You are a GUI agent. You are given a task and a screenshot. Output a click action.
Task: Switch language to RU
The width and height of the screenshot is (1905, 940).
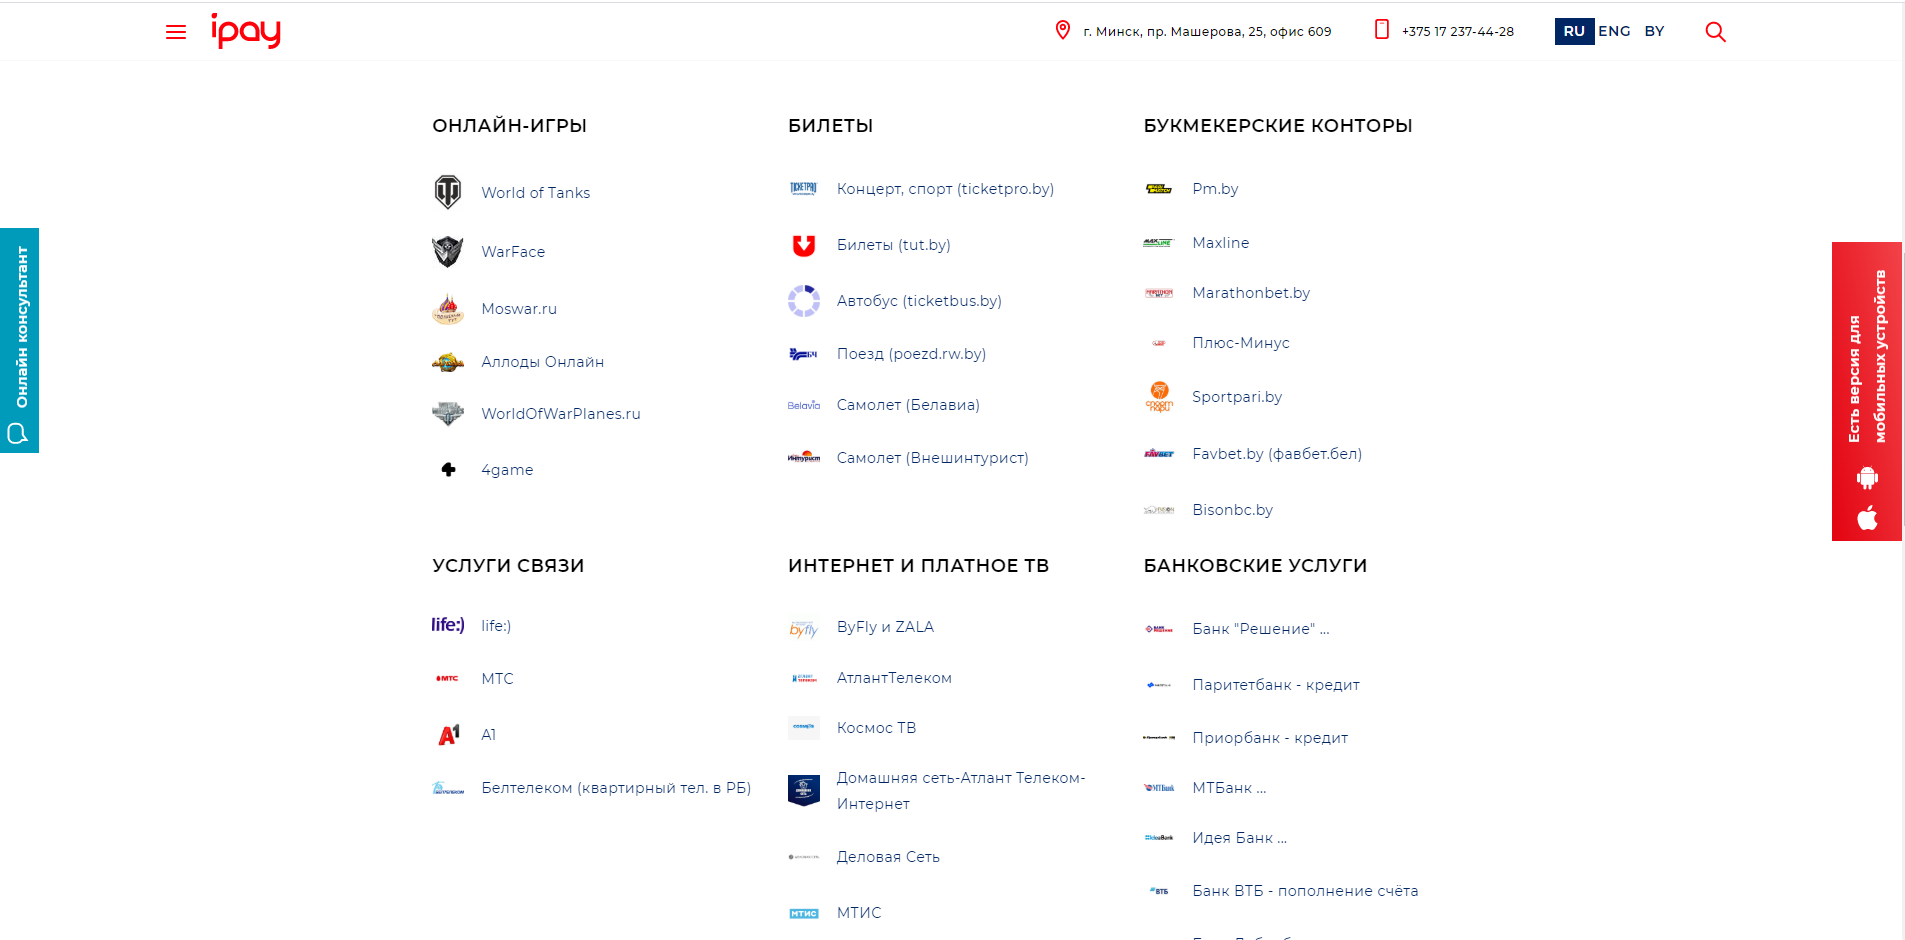1574,31
